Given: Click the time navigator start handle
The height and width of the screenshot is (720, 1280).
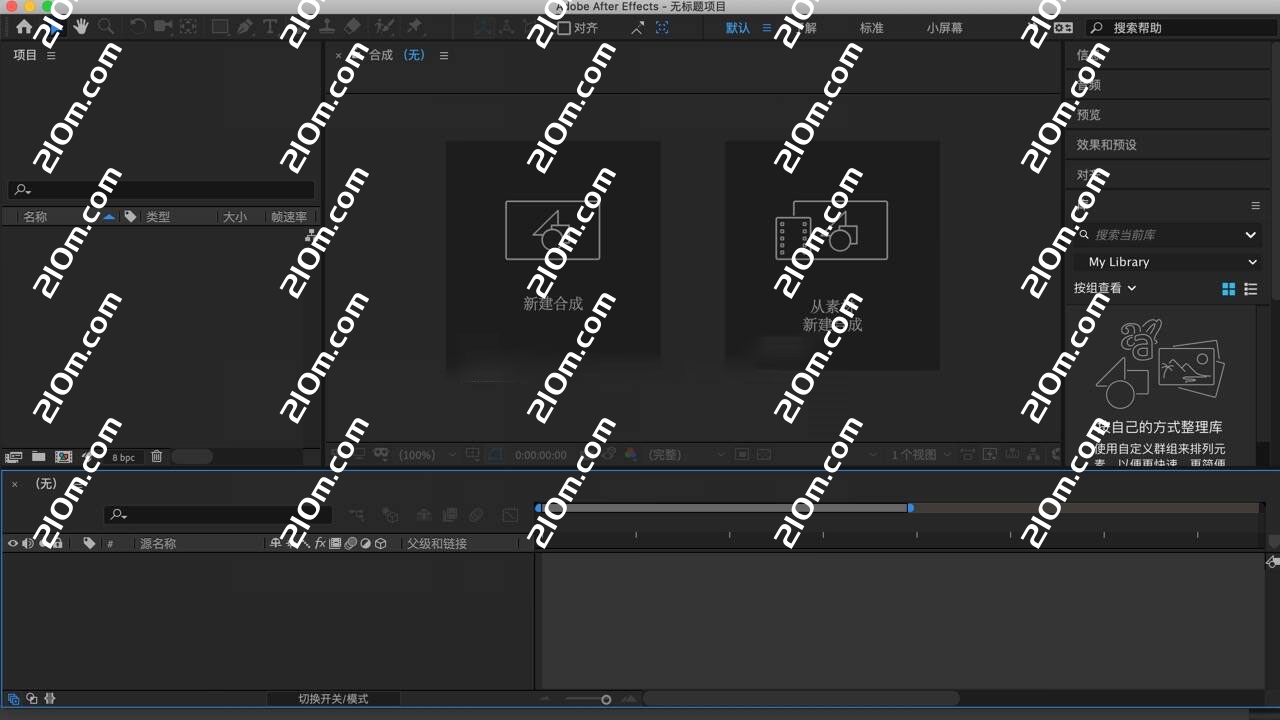Looking at the screenshot, I should (x=538, y=508).
